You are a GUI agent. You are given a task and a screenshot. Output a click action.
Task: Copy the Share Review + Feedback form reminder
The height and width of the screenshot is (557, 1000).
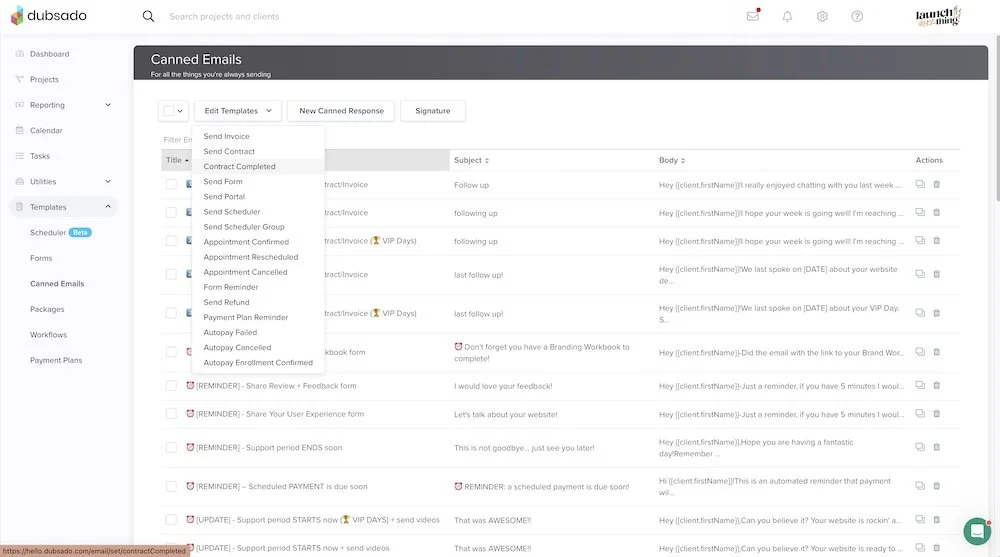920,385
